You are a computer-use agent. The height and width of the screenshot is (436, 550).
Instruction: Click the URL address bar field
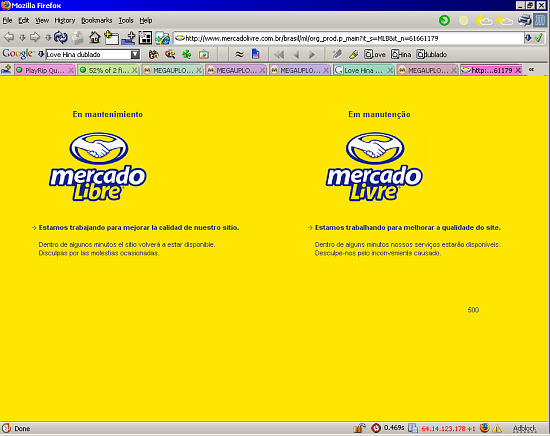tap(349, 38)
